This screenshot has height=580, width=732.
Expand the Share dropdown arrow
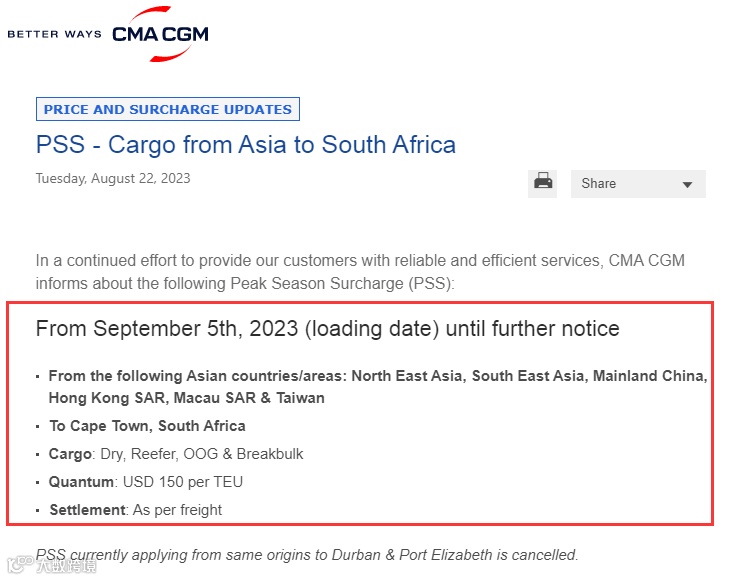pyautogui.click(x=687, y=184)
